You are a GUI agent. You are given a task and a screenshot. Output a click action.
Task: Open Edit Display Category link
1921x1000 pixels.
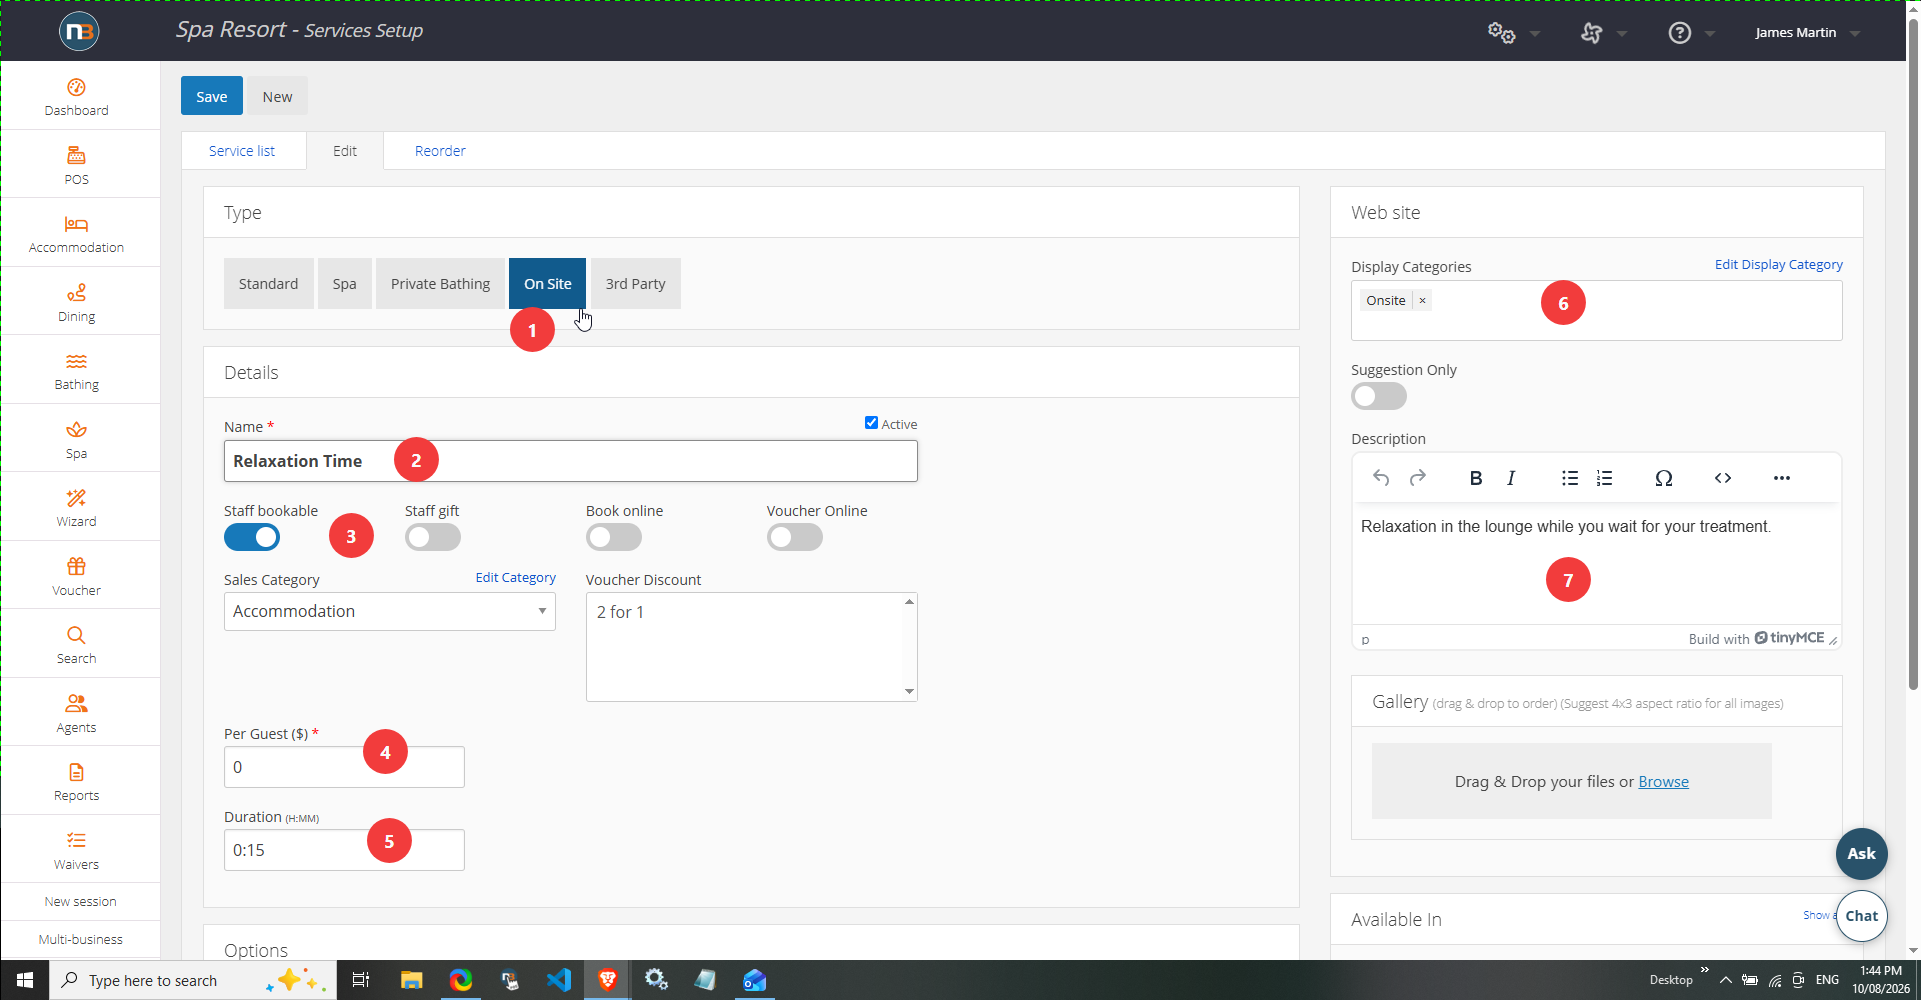click(x=1778, y=265)
